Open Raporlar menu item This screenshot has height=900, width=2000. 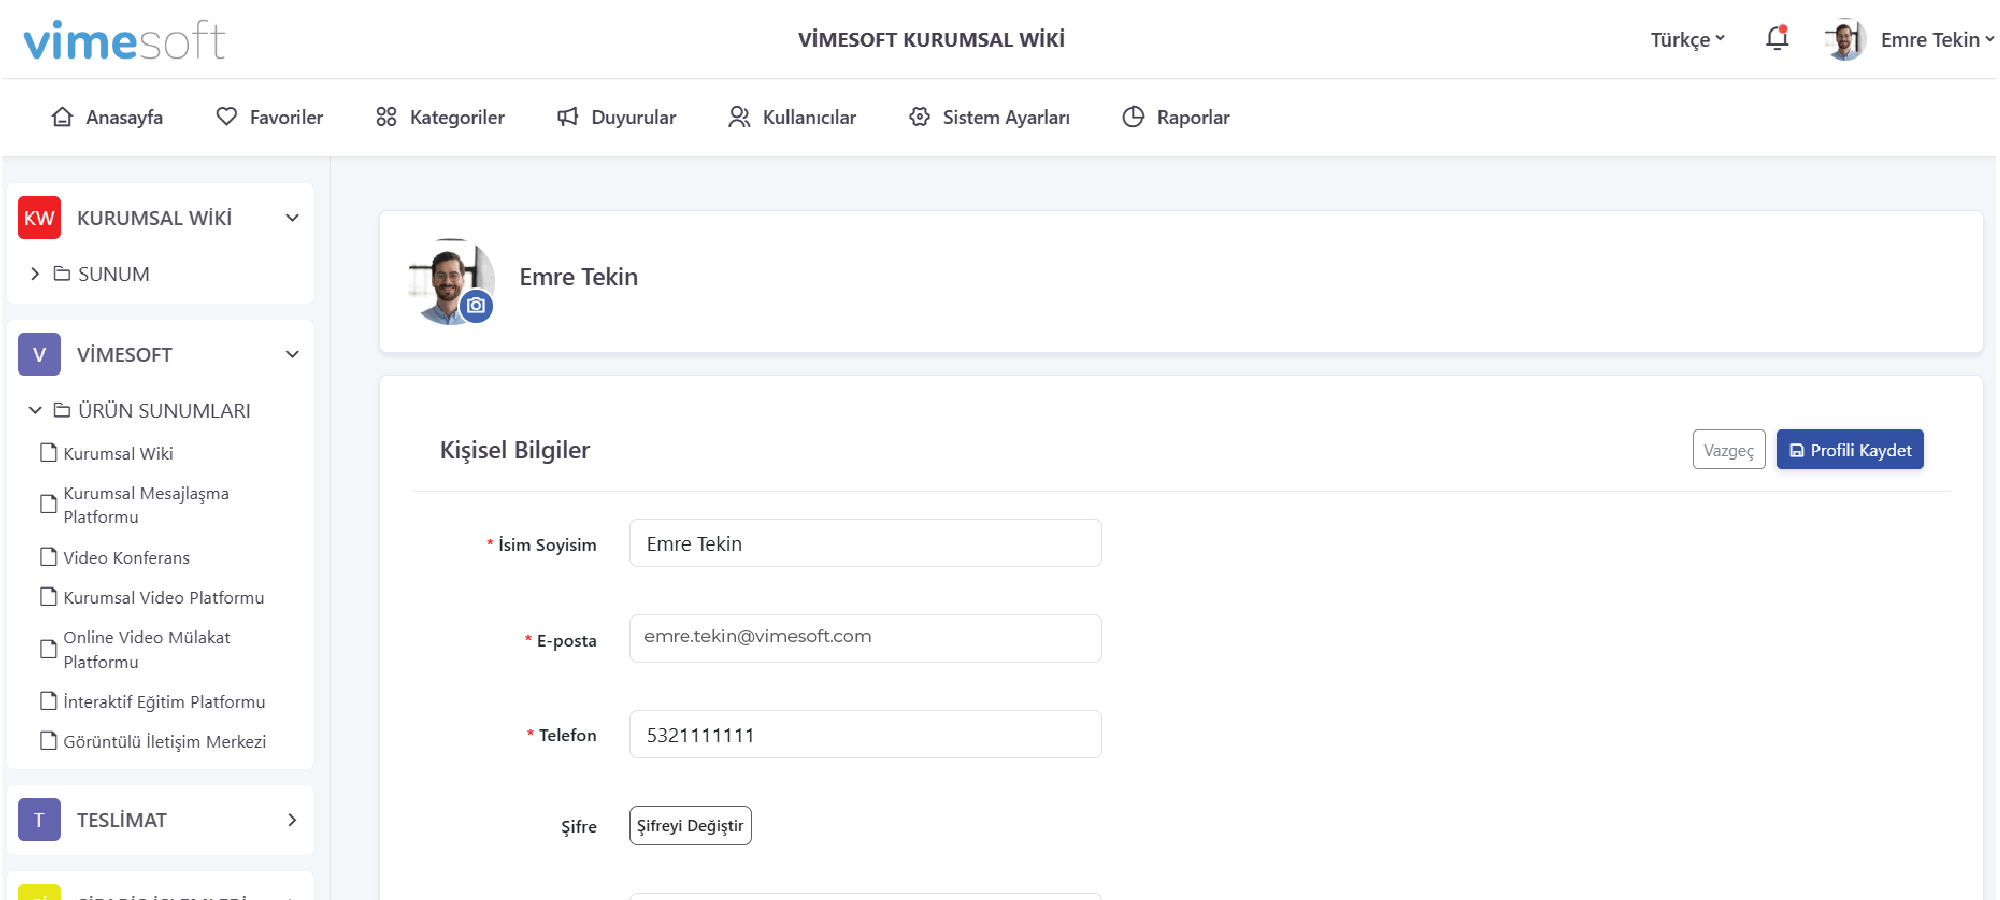[x=1176, y=117]
